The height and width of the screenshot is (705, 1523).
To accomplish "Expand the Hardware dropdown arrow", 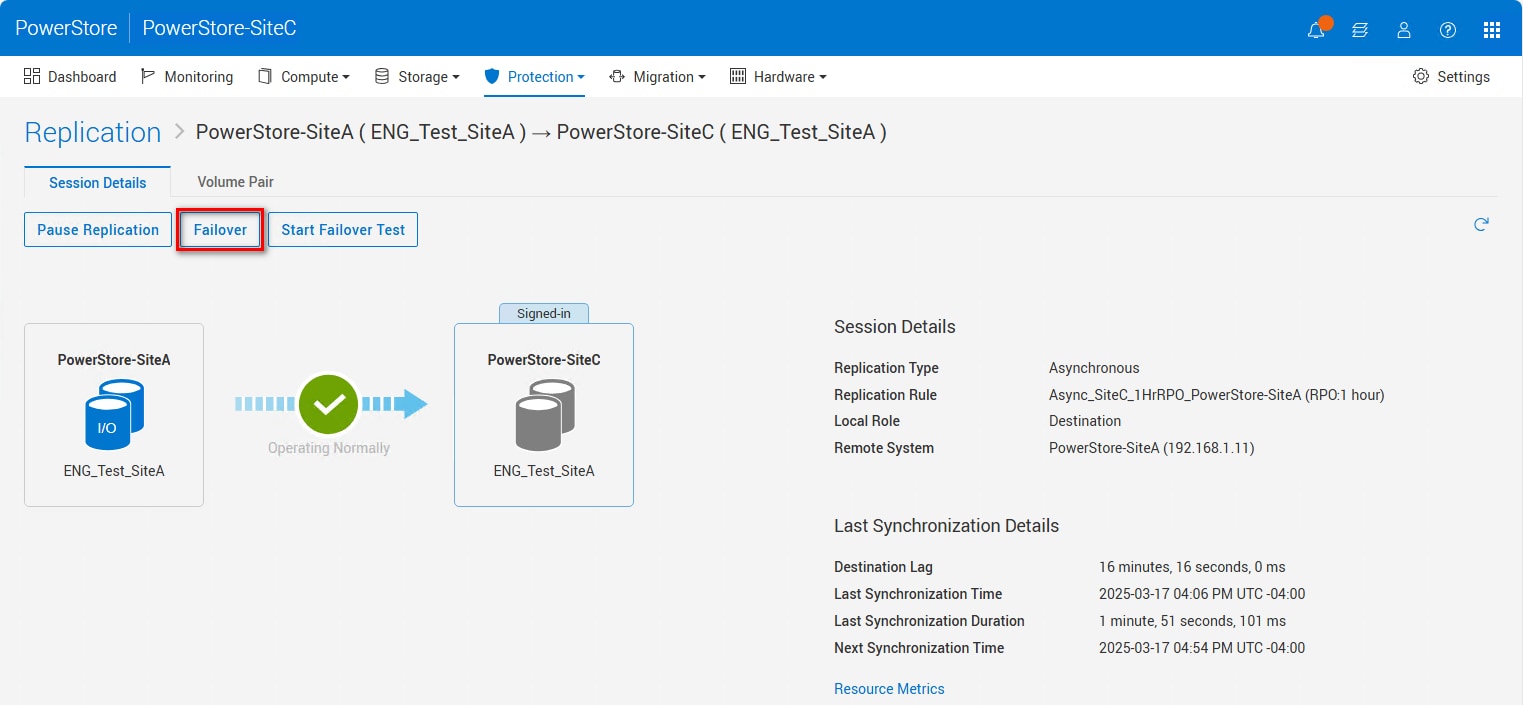I will click(823, 77).
